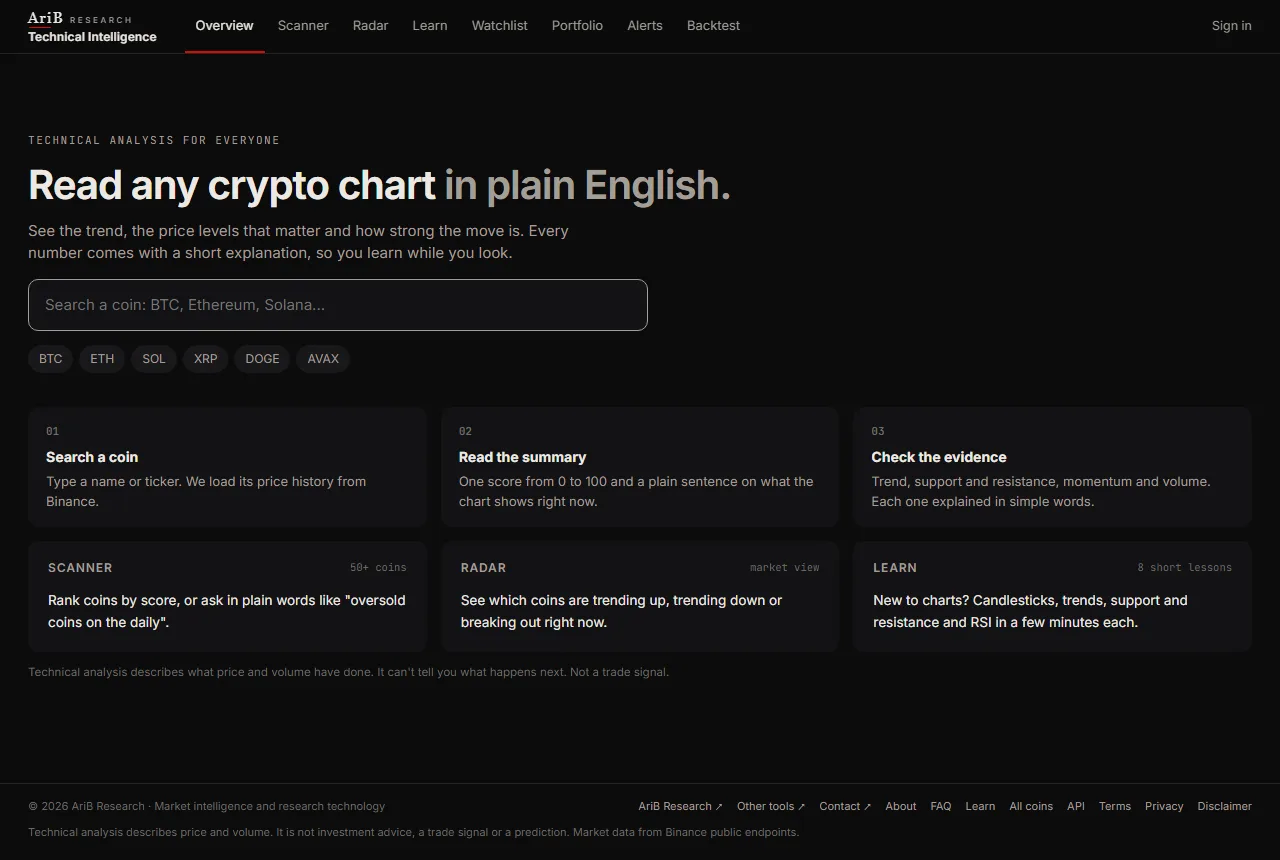Screen dimensions: 1280x860
Task: Open the About footer link
Action: [901, 806]
